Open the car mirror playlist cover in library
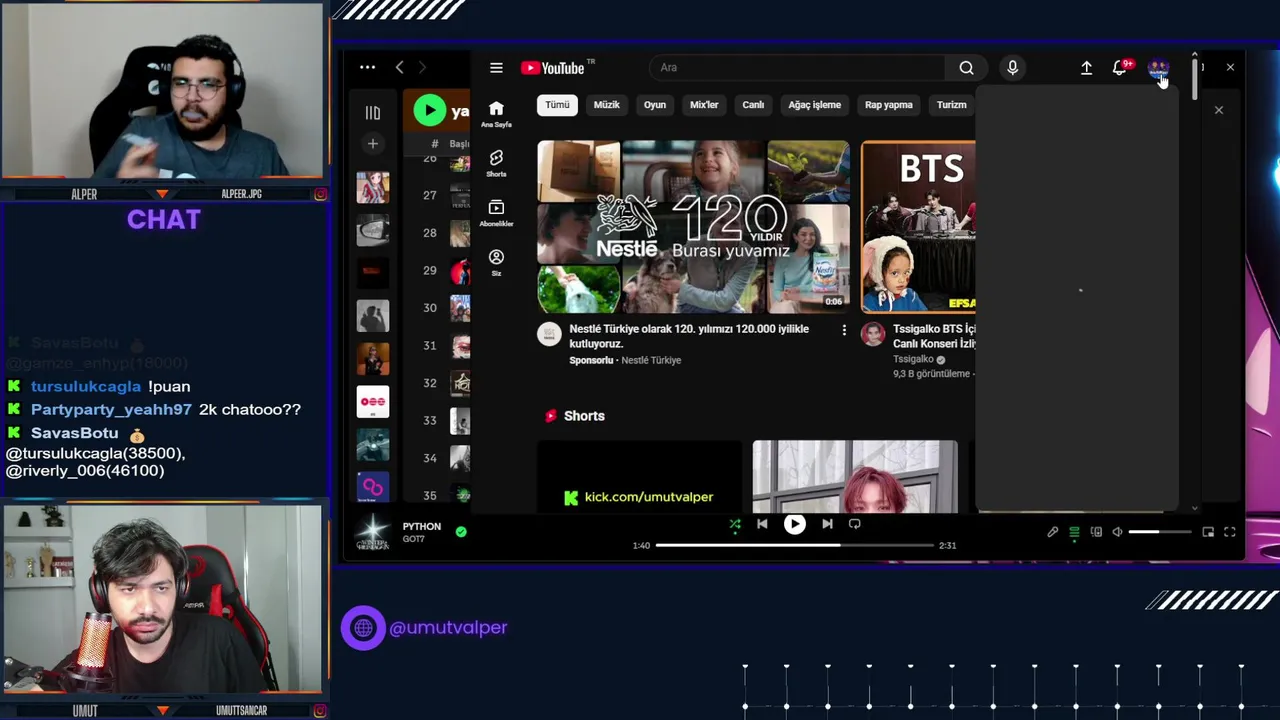Image resolution: width=1280 pixels, height=720 pixels. 373,230
